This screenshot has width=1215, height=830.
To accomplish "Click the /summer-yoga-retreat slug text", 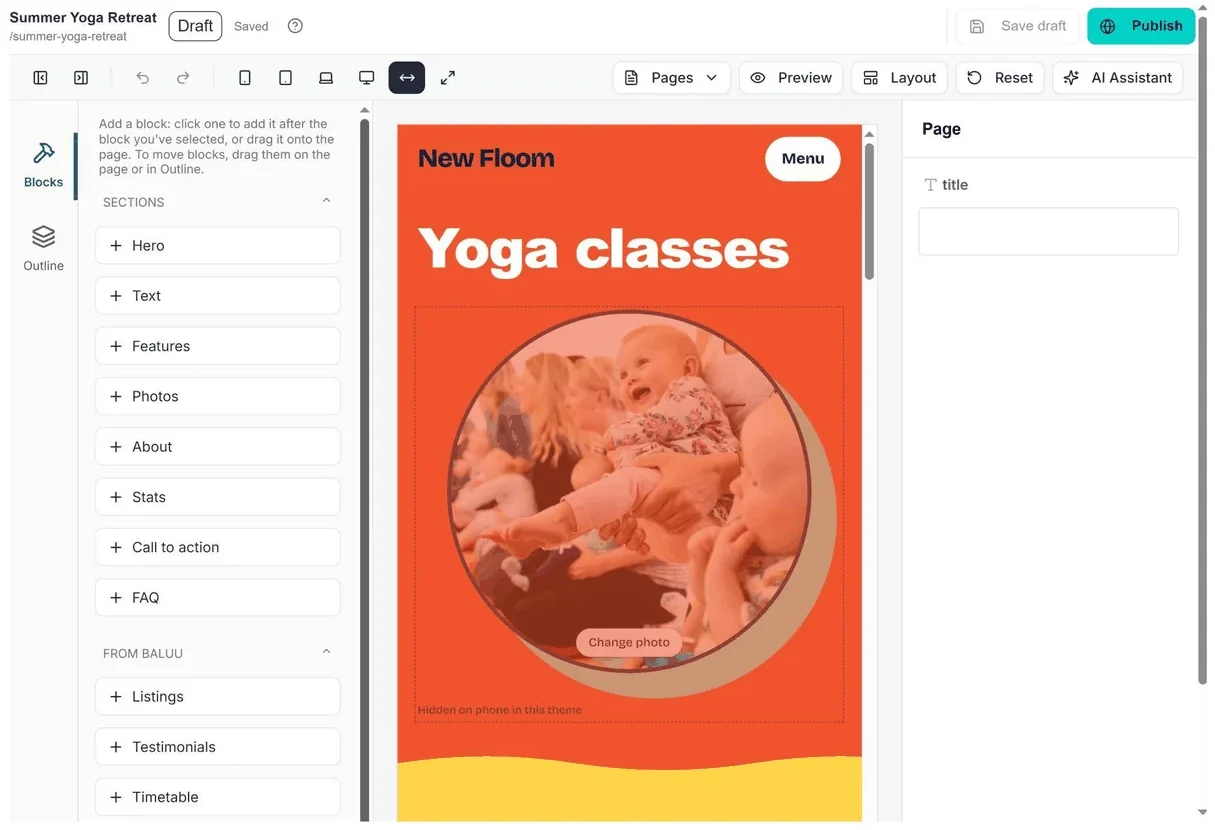I will click(x=68, y=37).
